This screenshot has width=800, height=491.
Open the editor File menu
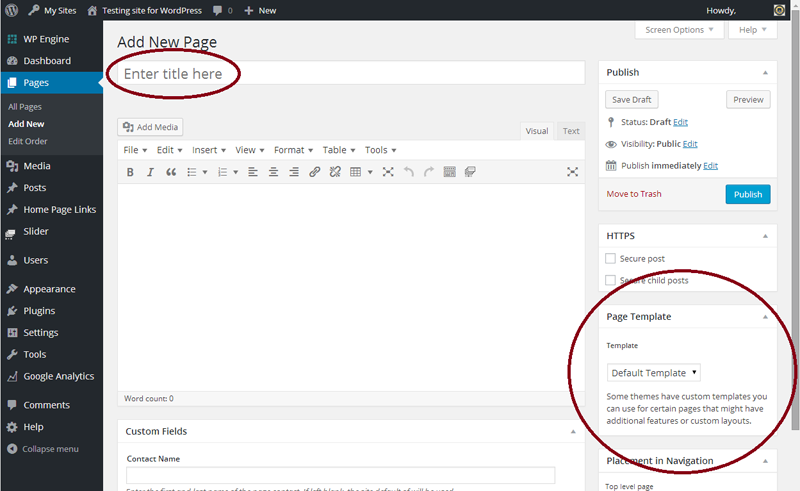coord(135,150)
